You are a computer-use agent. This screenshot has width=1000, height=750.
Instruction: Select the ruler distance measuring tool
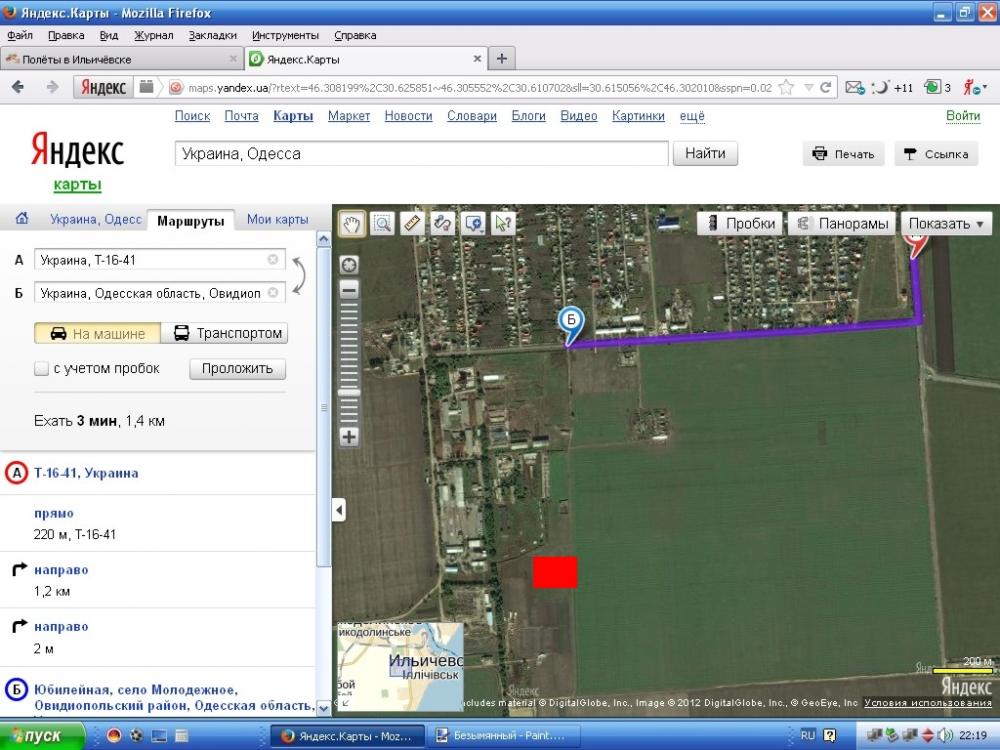pyautogui.click(x=413, y=224)
